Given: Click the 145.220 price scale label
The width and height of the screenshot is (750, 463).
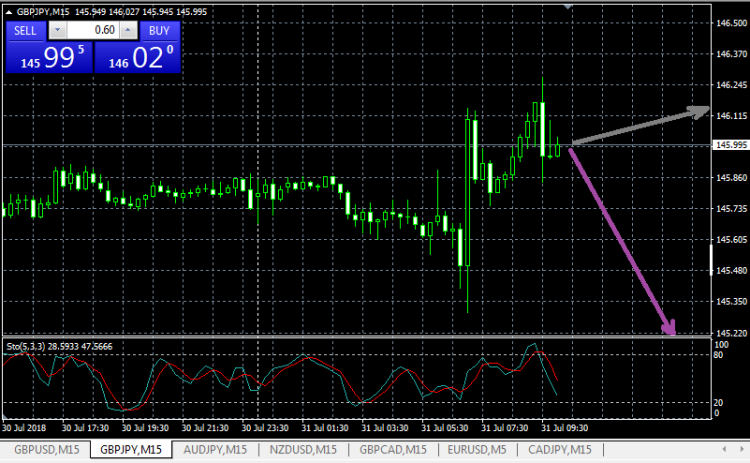Looking at the screenshot, I should 731,332.
